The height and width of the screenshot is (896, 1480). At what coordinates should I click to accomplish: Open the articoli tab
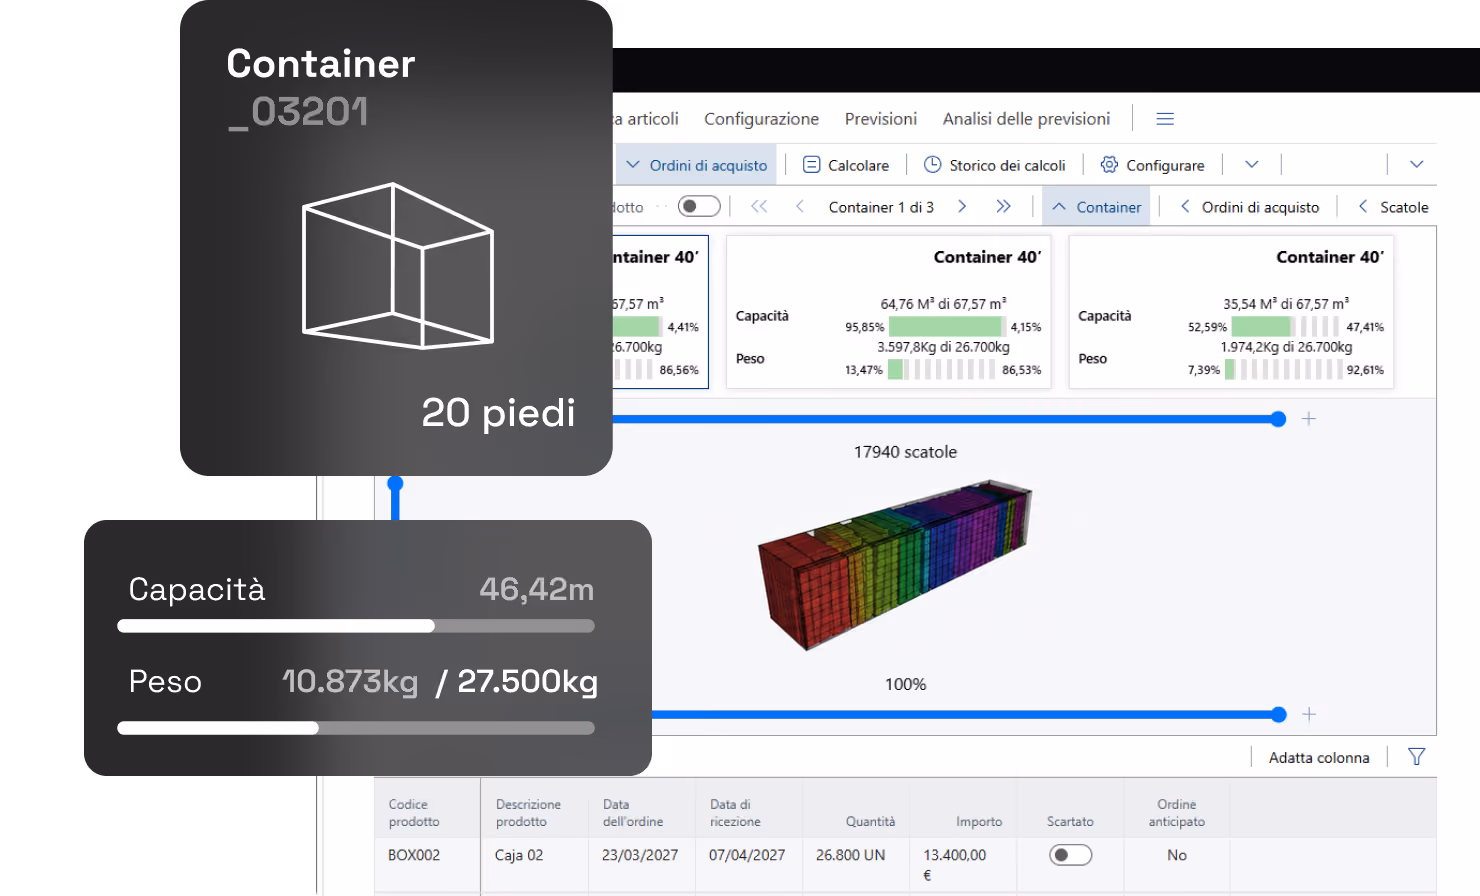tap(647, 119)
